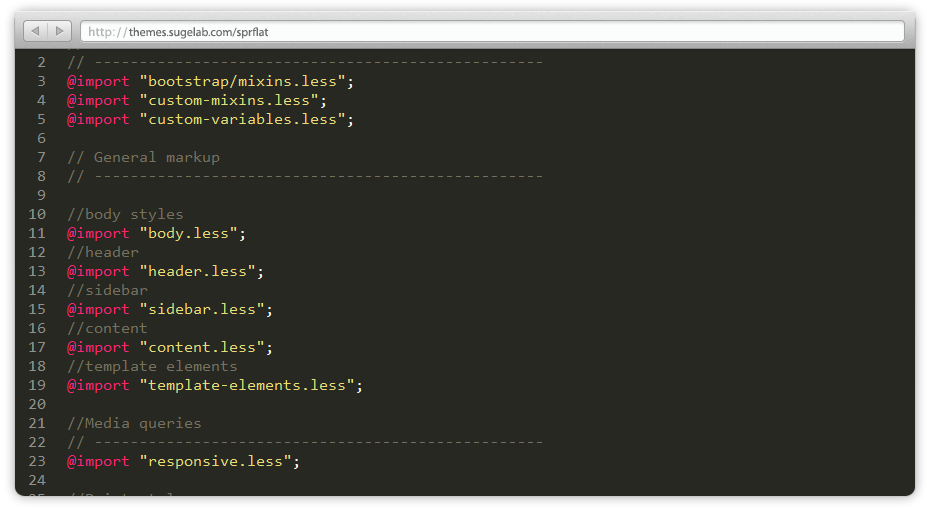Click the "template-elements.less" string
This screenshot has height=510, width=927.
click(x=247, y=385)
